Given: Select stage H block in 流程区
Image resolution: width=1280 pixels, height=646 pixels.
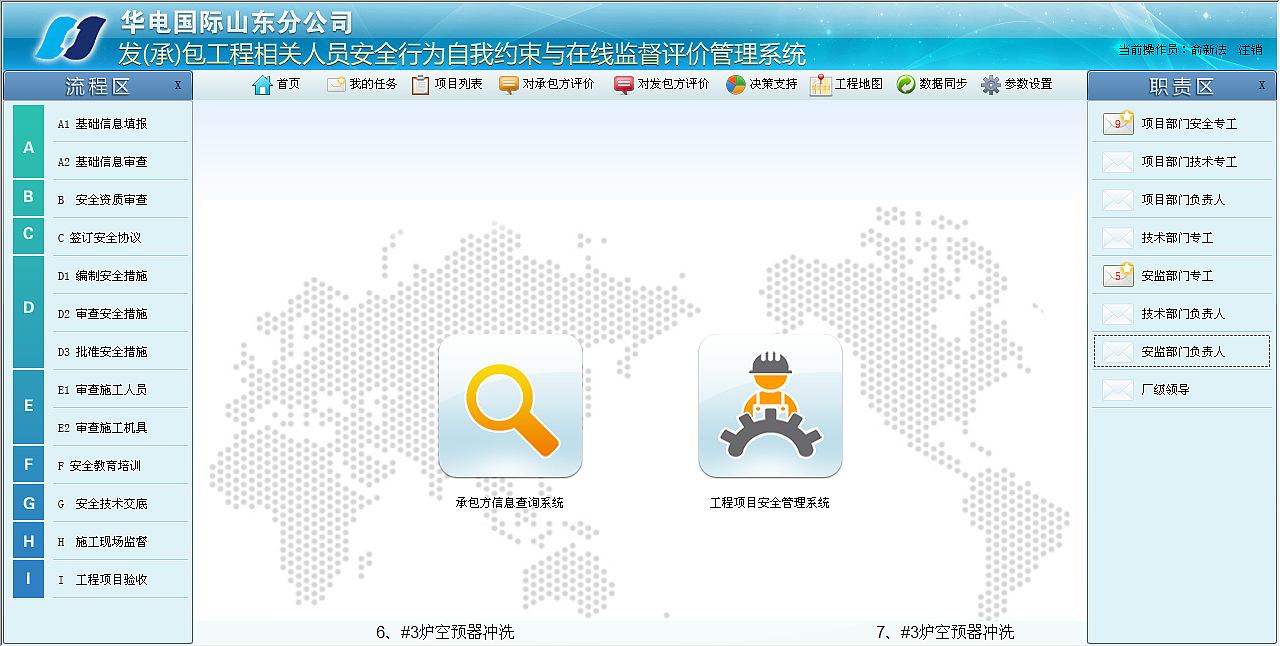Looking at the screenshot, I should point(29,541).
